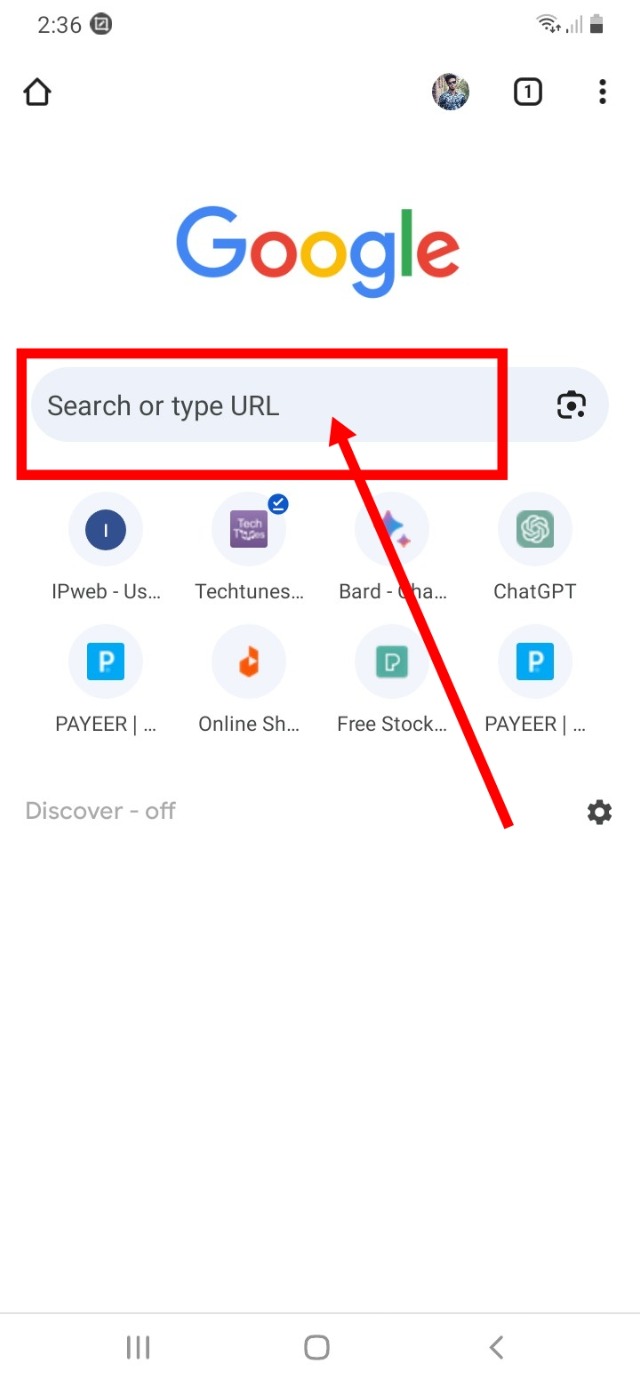Tap the Discover - off label
This screenshot has height=1387, width=640.
tap(100, 811)
